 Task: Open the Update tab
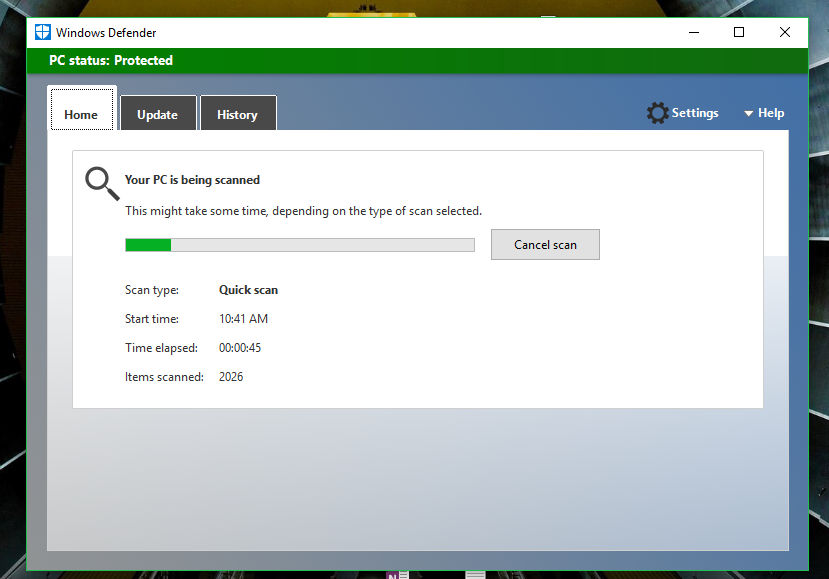tap(158, 113)
